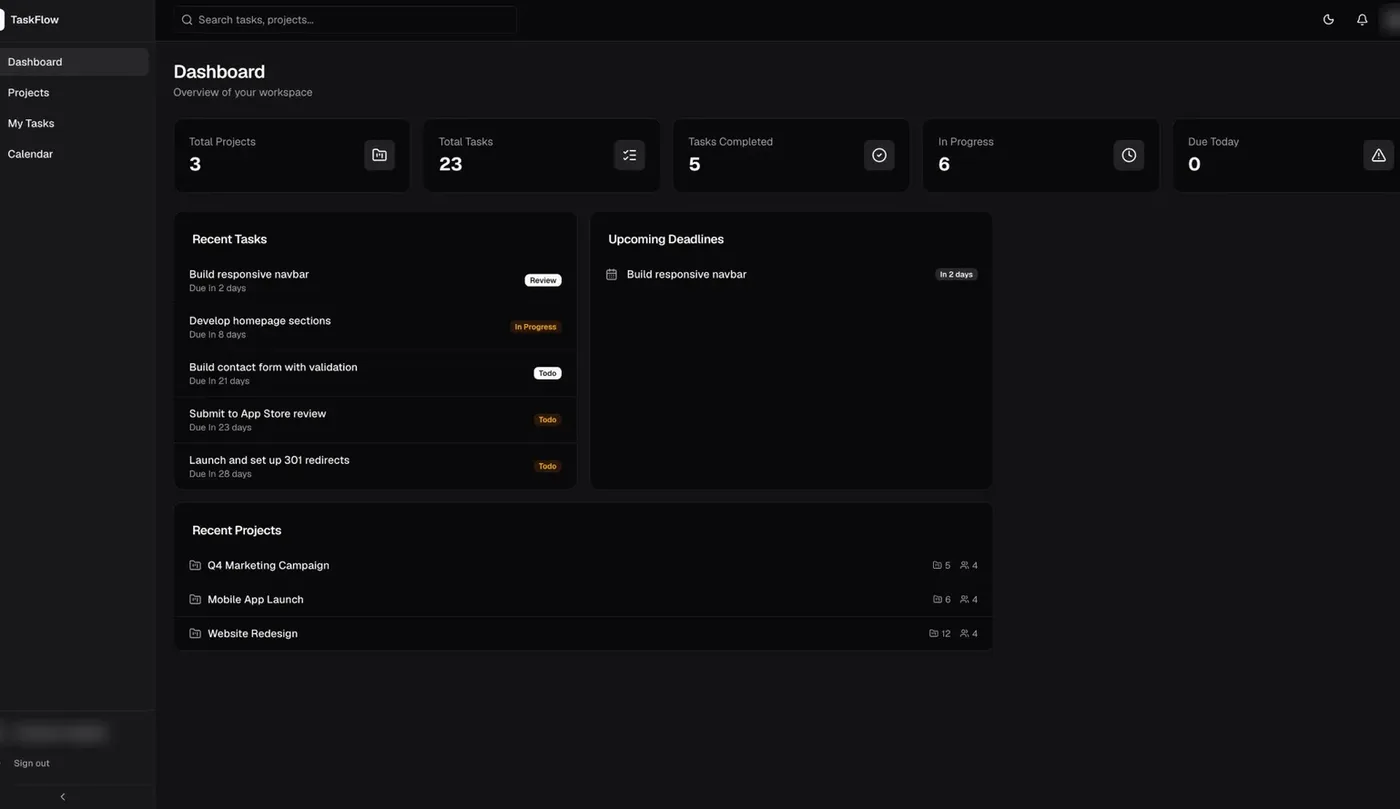Open Build contact form with validation task
This screenshot has width=1400, height=809.
[x=375, y=373]
